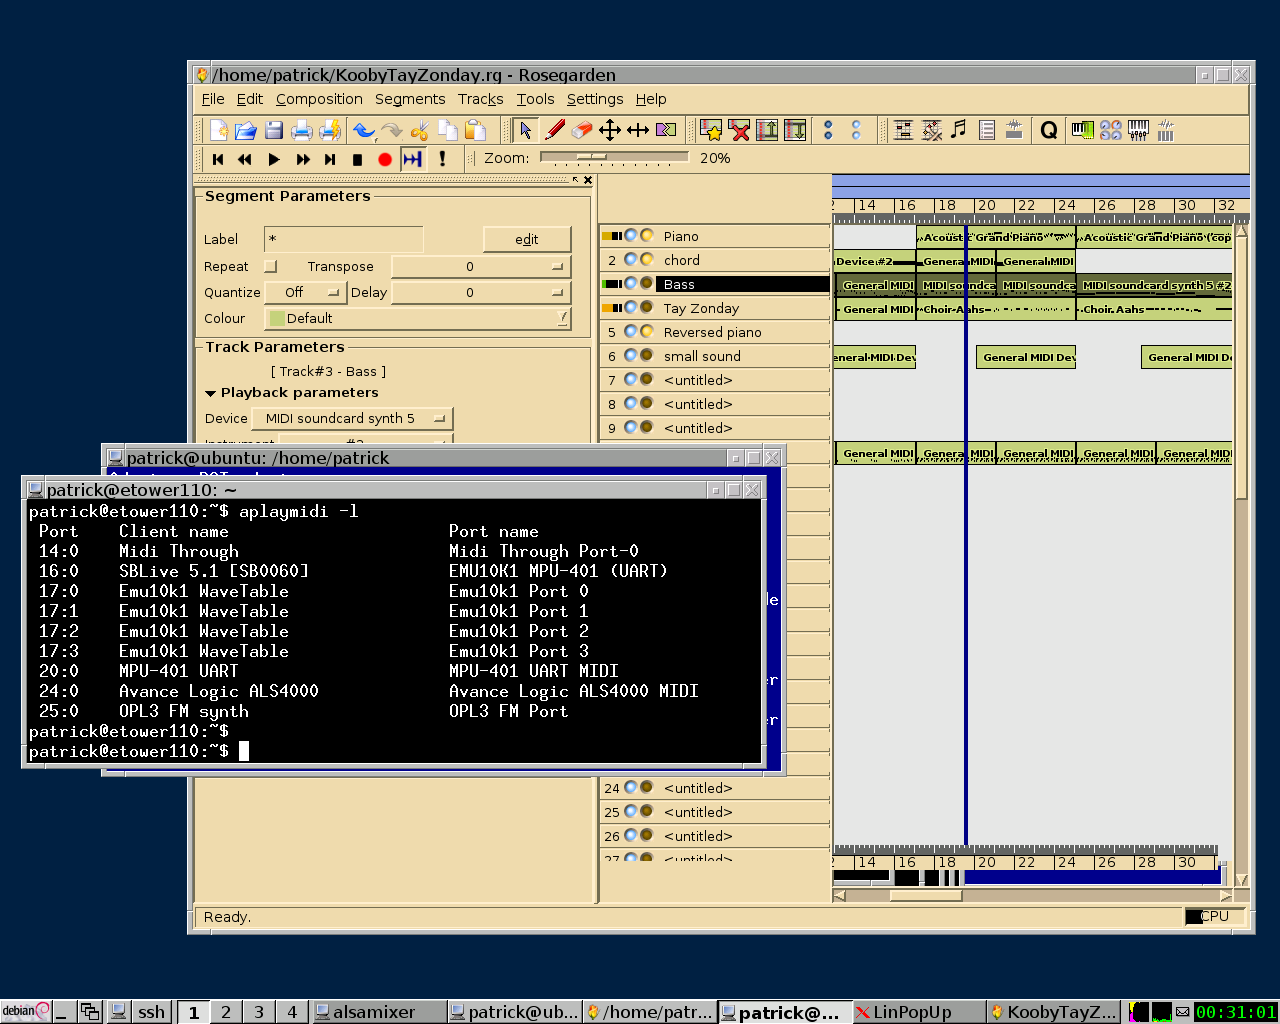
Task: Open the Delay dropdown
Action: pos(480,292)
